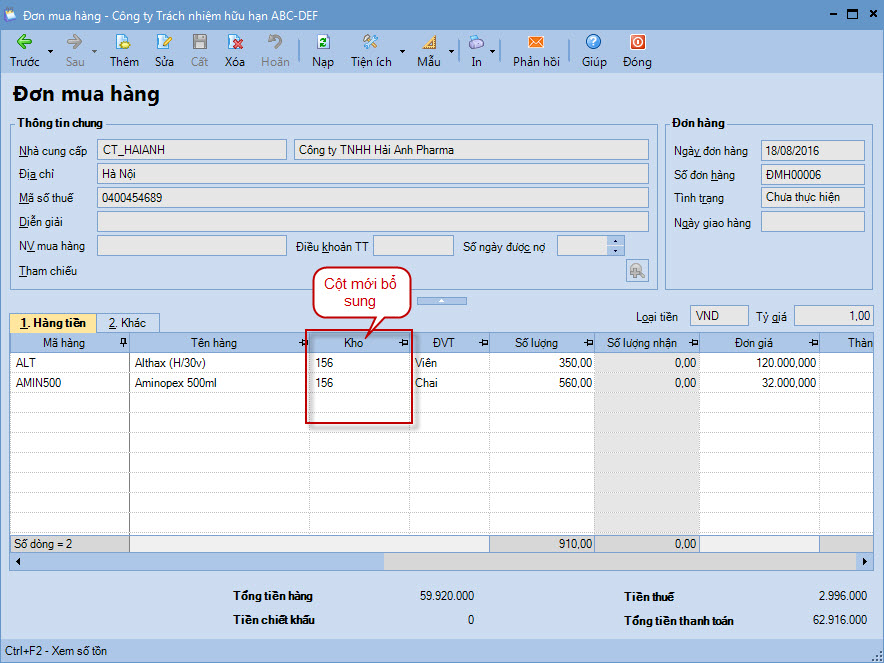Click the quantity cell 560,00
Image resolution: width=884 pixels, height=663 pixels.
542,383
